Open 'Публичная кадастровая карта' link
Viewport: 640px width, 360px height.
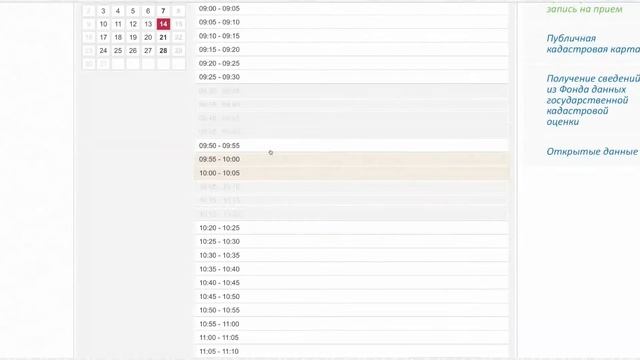pyautogui.click(x=593, y=44)
